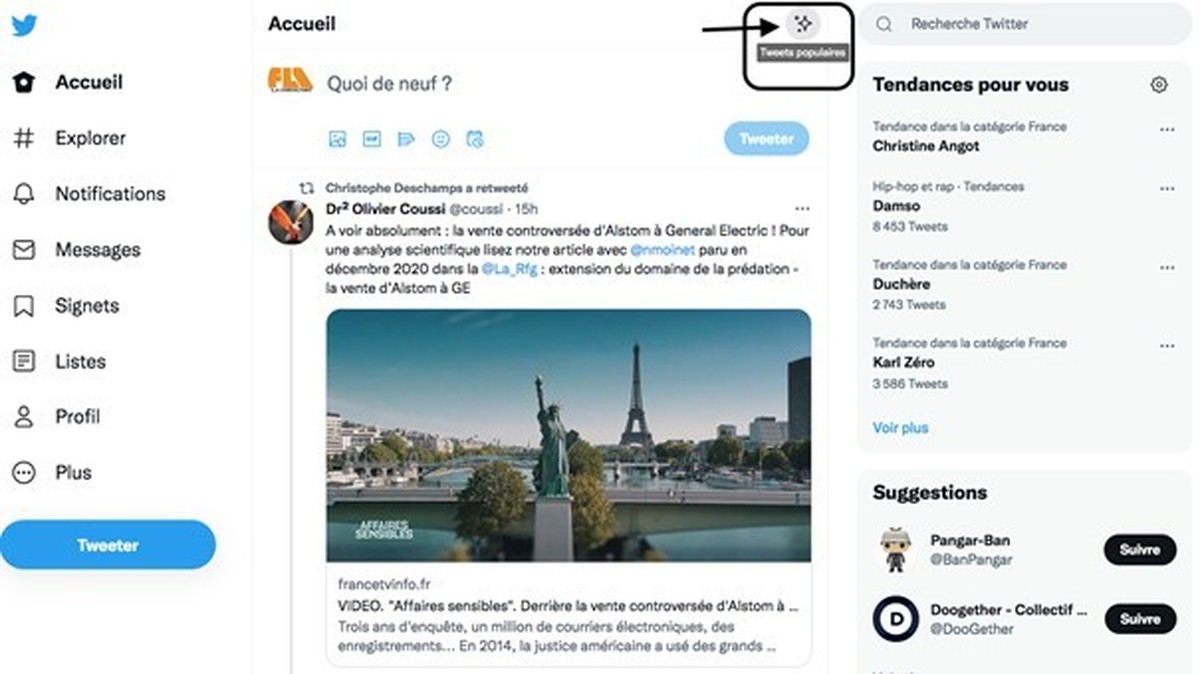Image resolution: width=1200 pixels, height=674 pixels.
Task: Schedule the tweet with the calendar icon
Action: click(475, 139)
